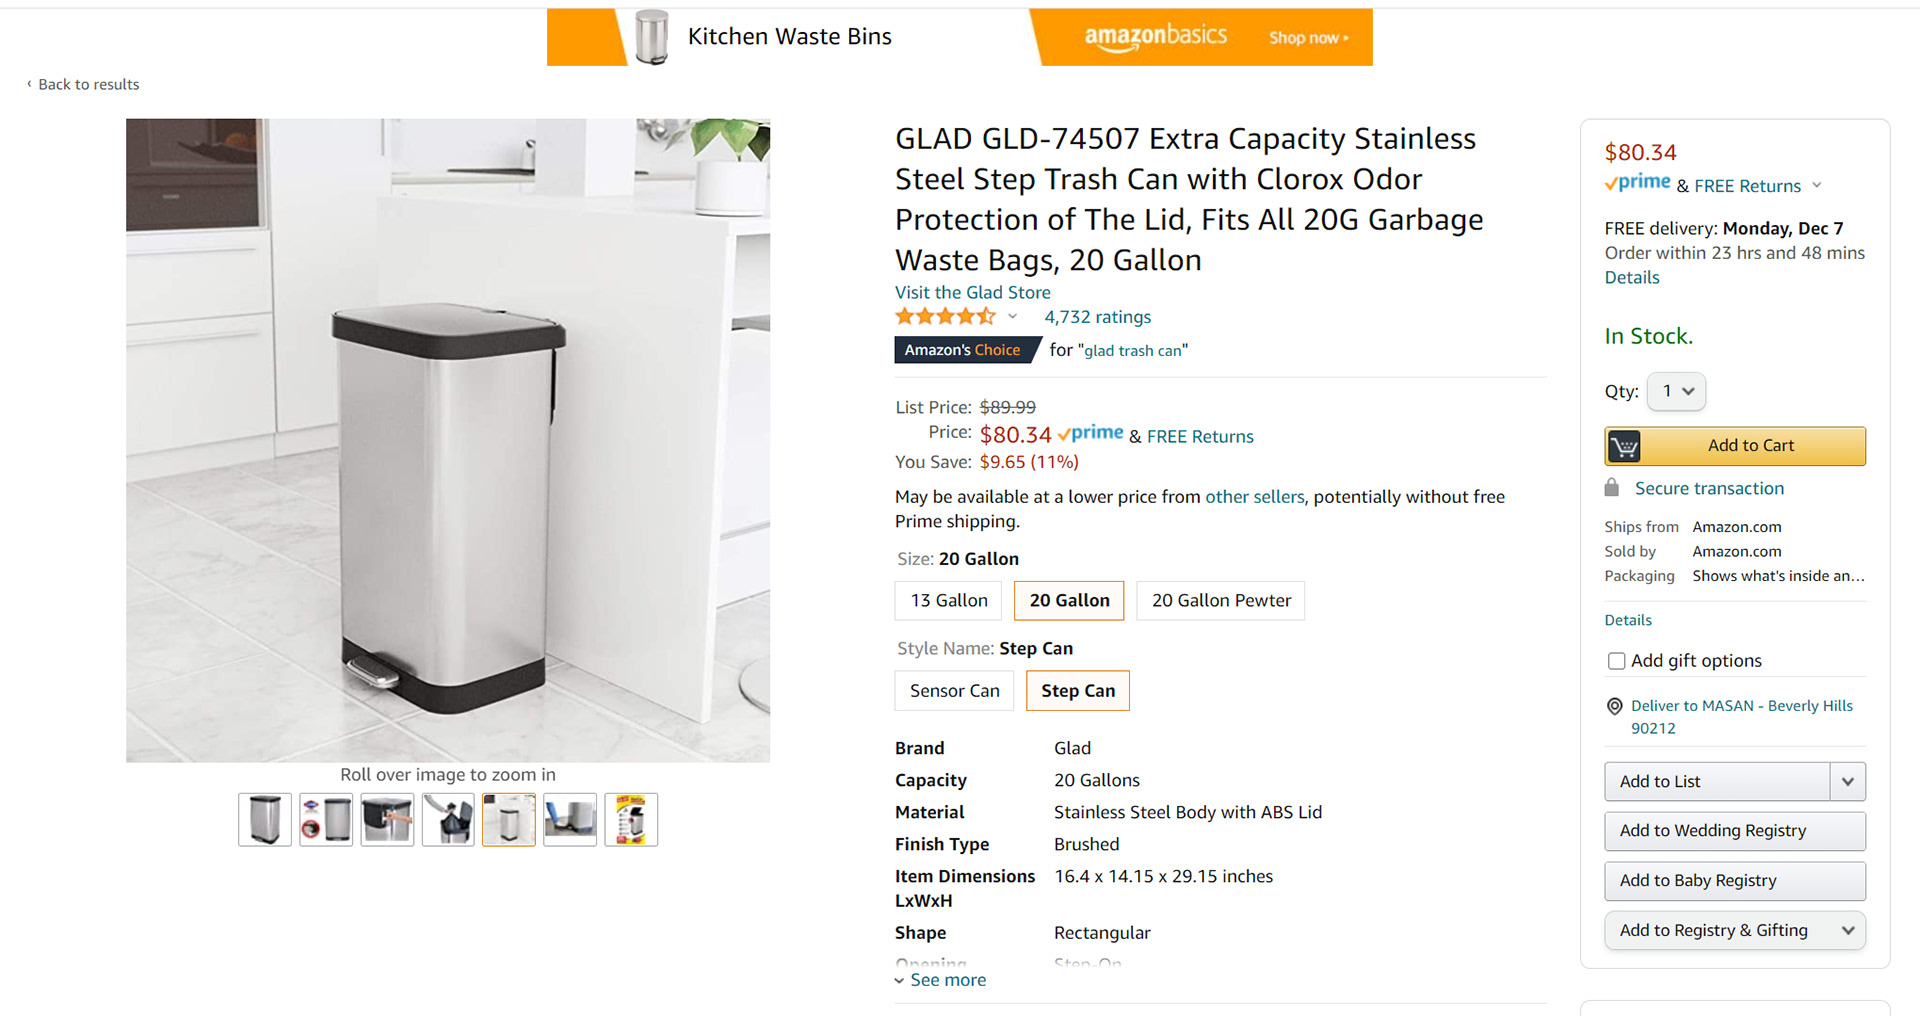Click the star rating icons
Image resolution: width=1920 pixels, height=1016 pixels.
pyautogui.click(x=945, y=317)
